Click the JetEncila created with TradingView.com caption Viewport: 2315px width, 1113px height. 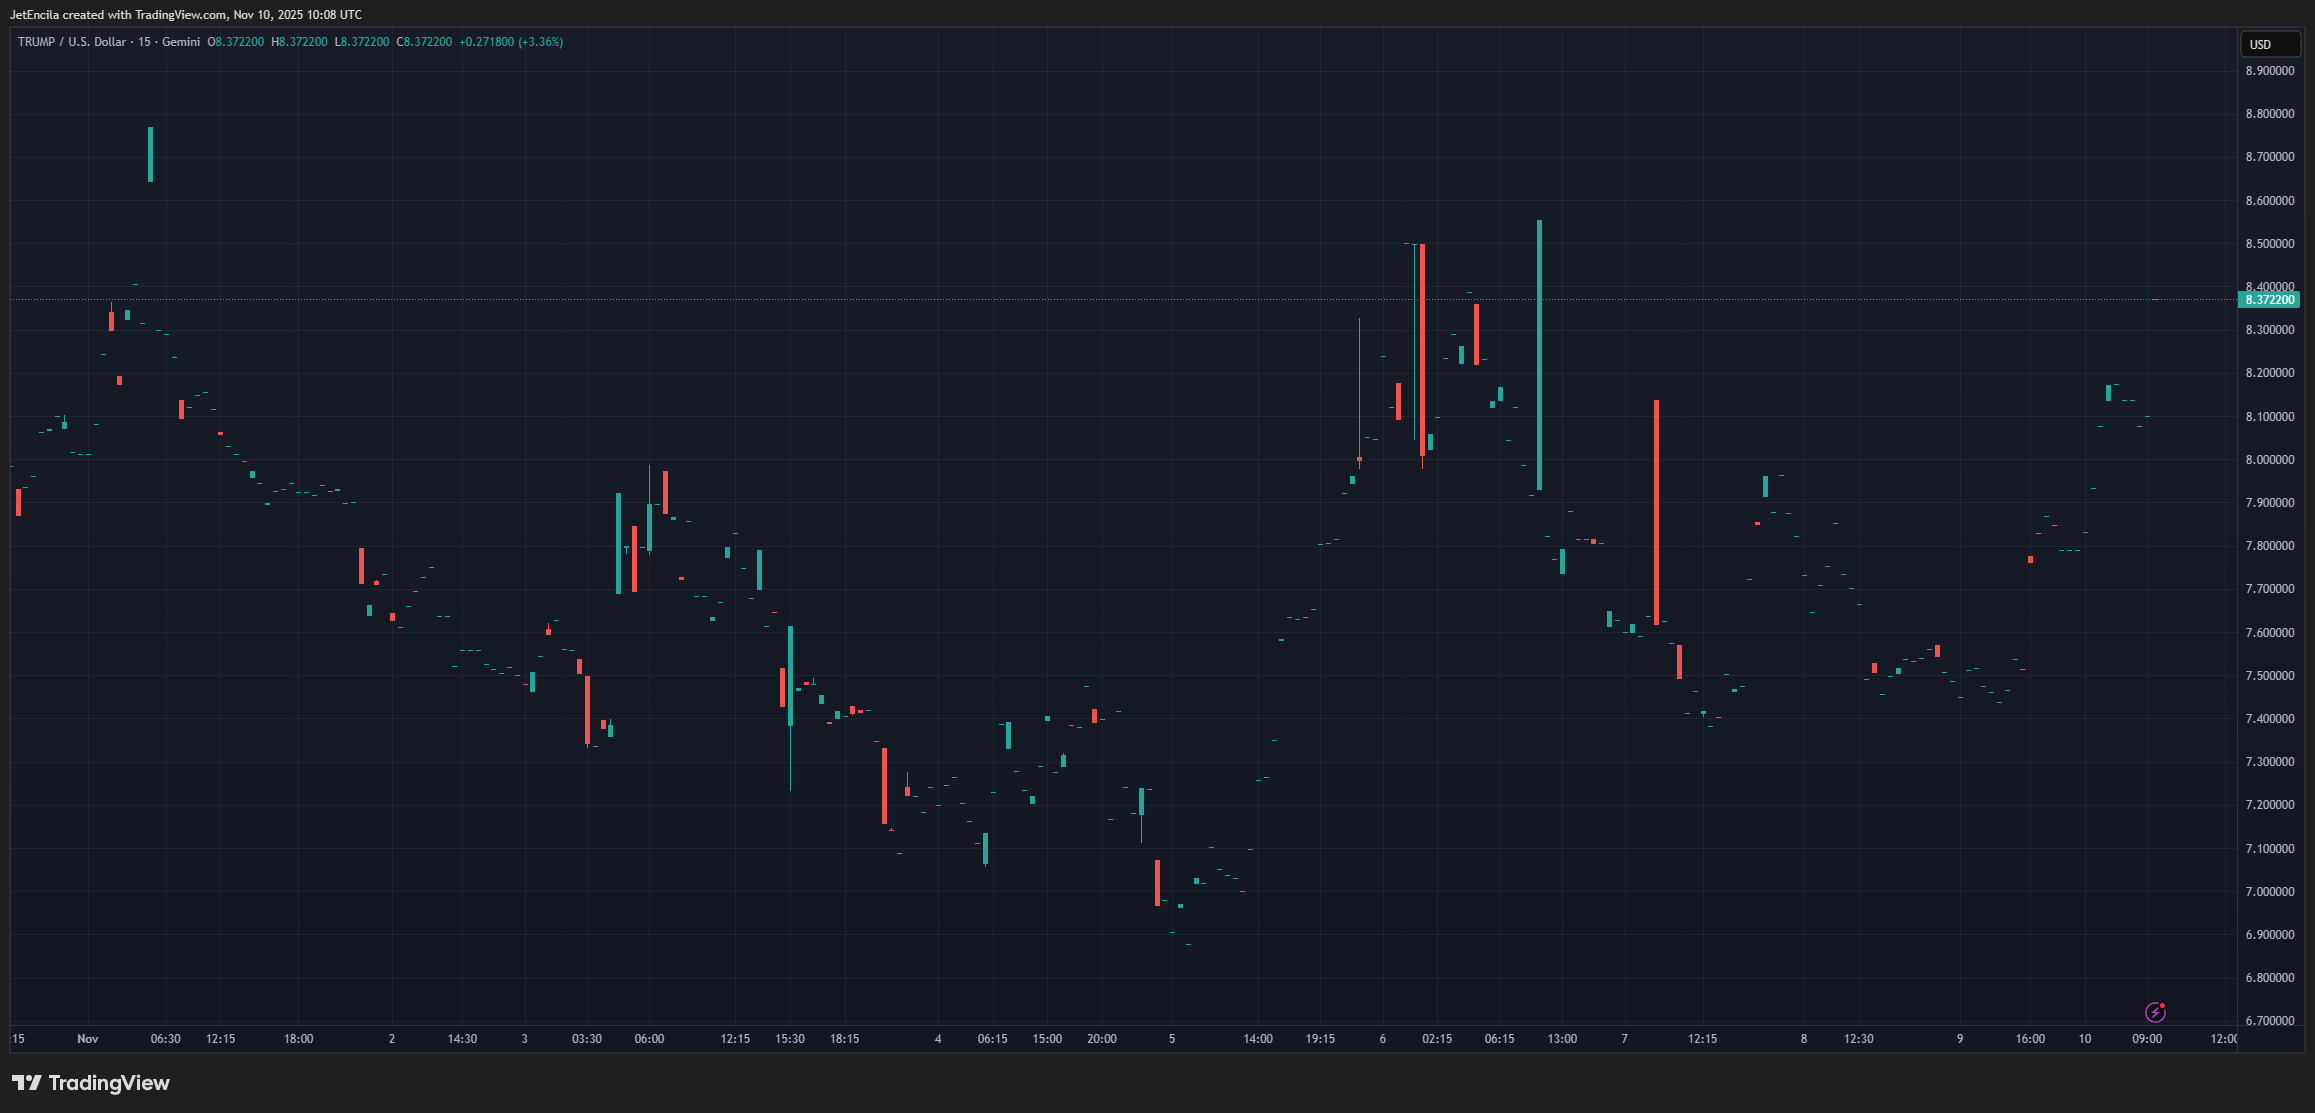point(186,15)
